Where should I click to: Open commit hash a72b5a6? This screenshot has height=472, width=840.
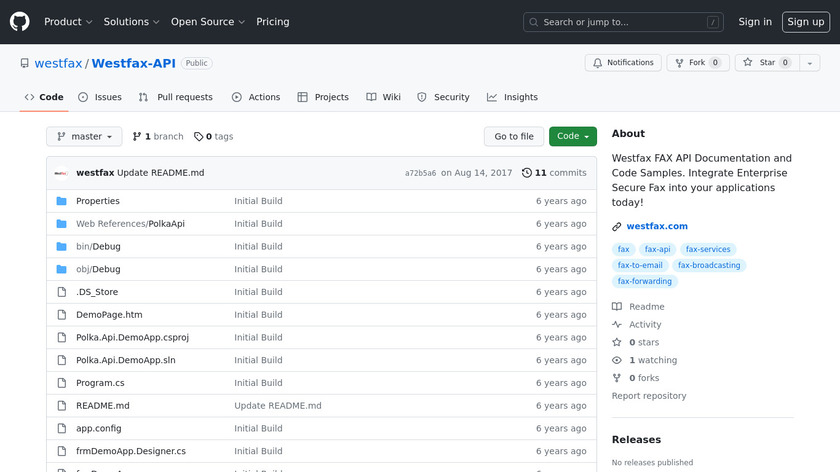coord(421,173)
